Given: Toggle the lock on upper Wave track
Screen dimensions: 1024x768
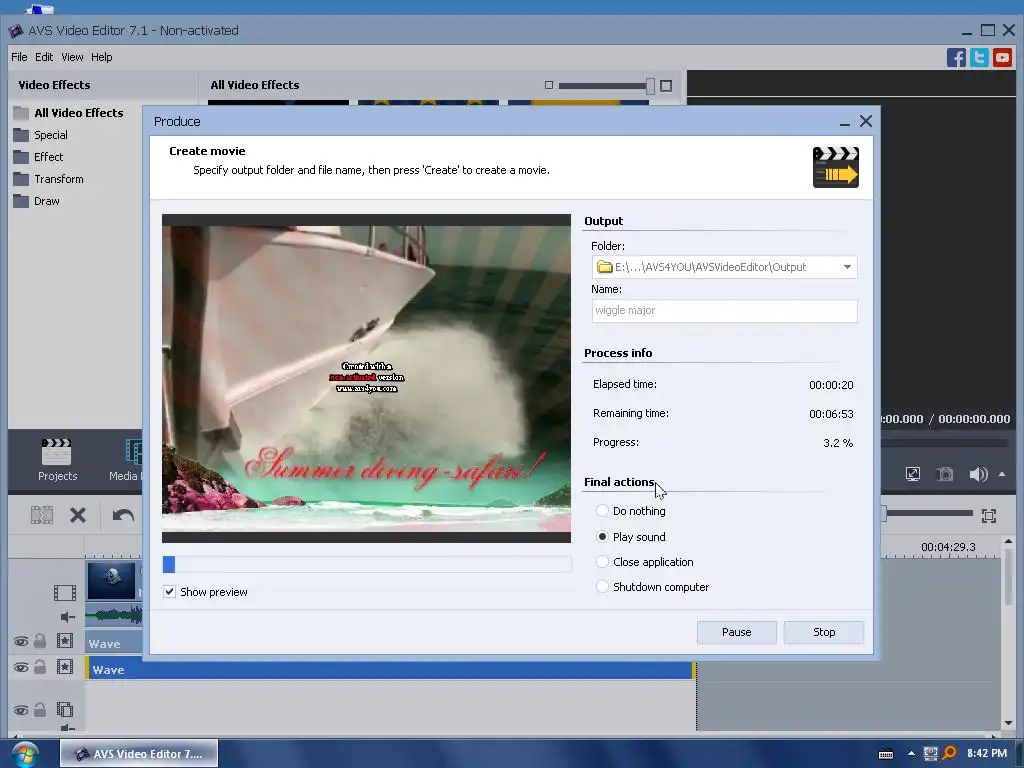Looking at the screenshot, I should 40,641.
